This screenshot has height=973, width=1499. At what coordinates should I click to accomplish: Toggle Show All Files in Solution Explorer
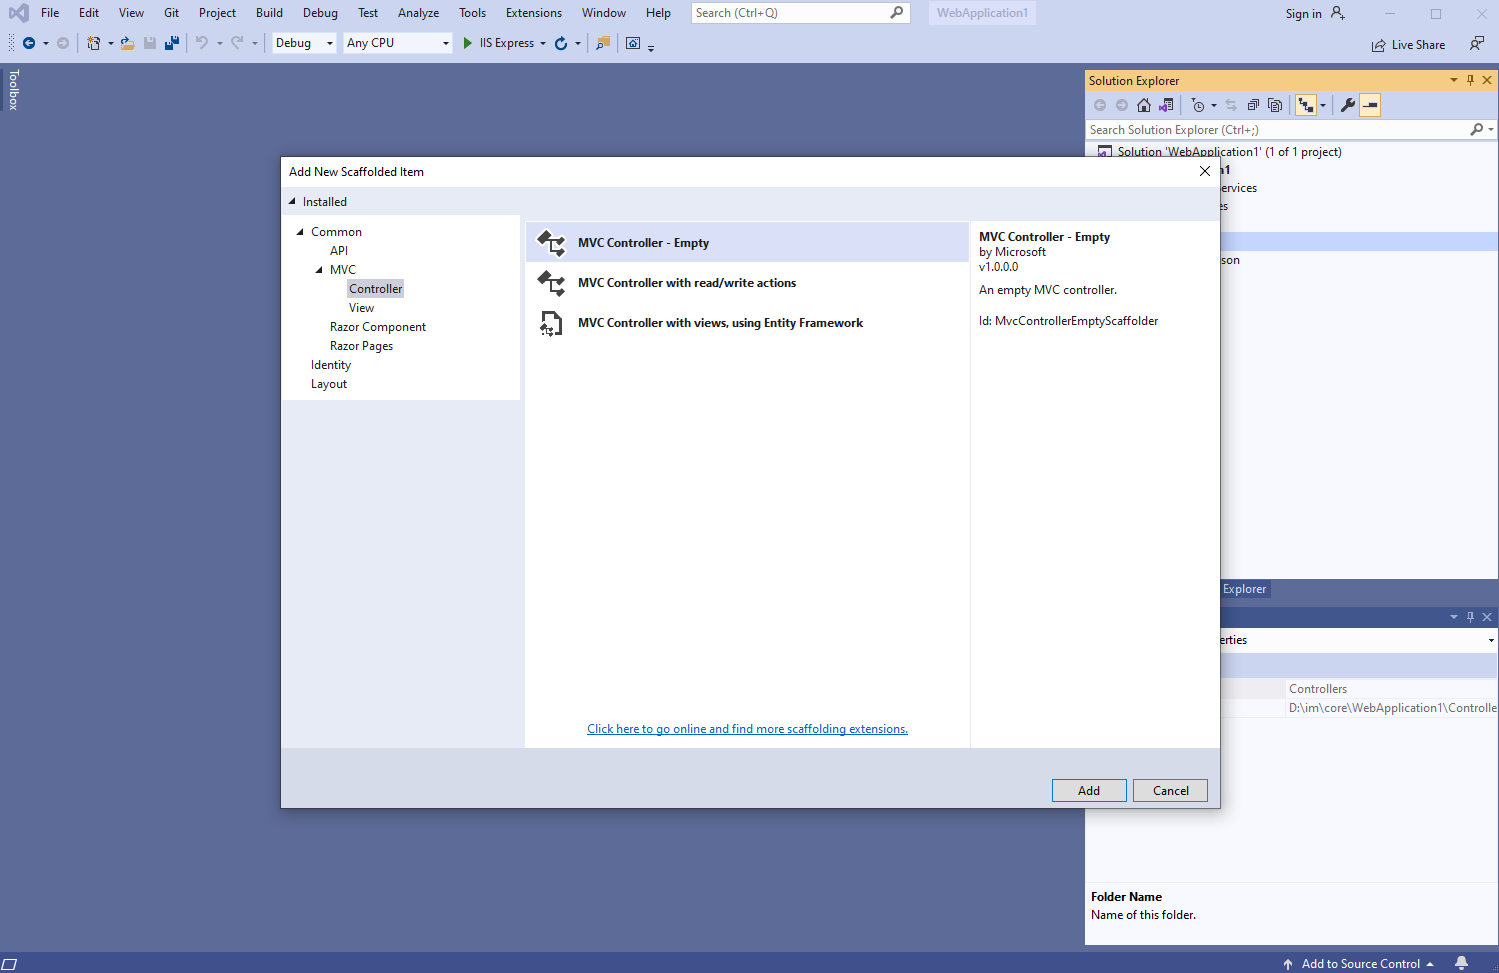(1275, 105)
